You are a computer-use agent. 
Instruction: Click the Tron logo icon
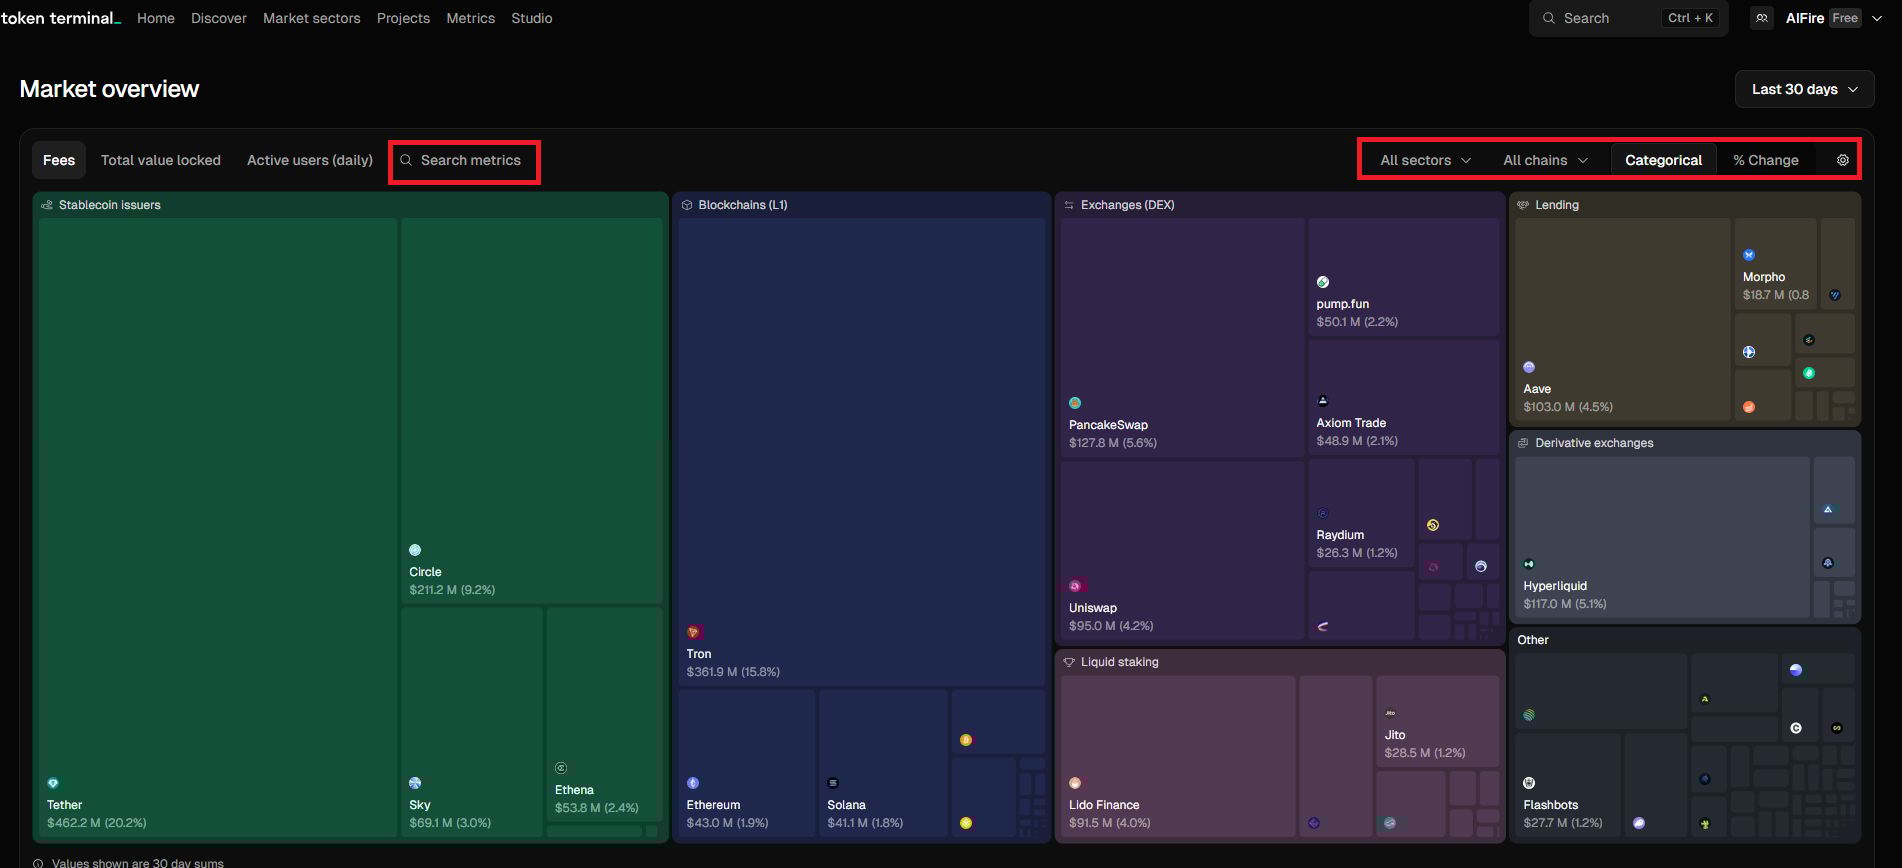pos(693,632)
